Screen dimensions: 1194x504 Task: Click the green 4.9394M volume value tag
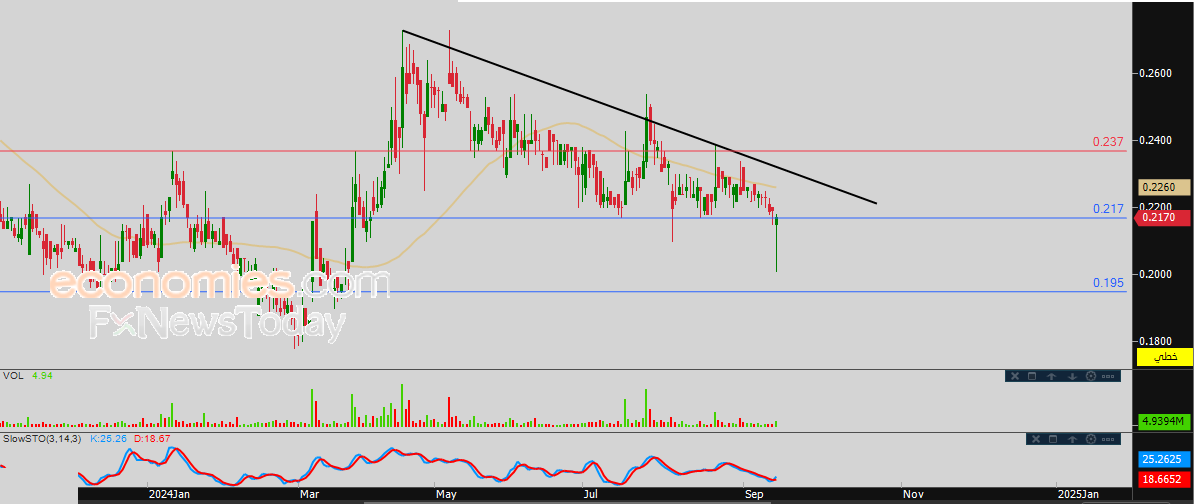tap(1164, 421)
